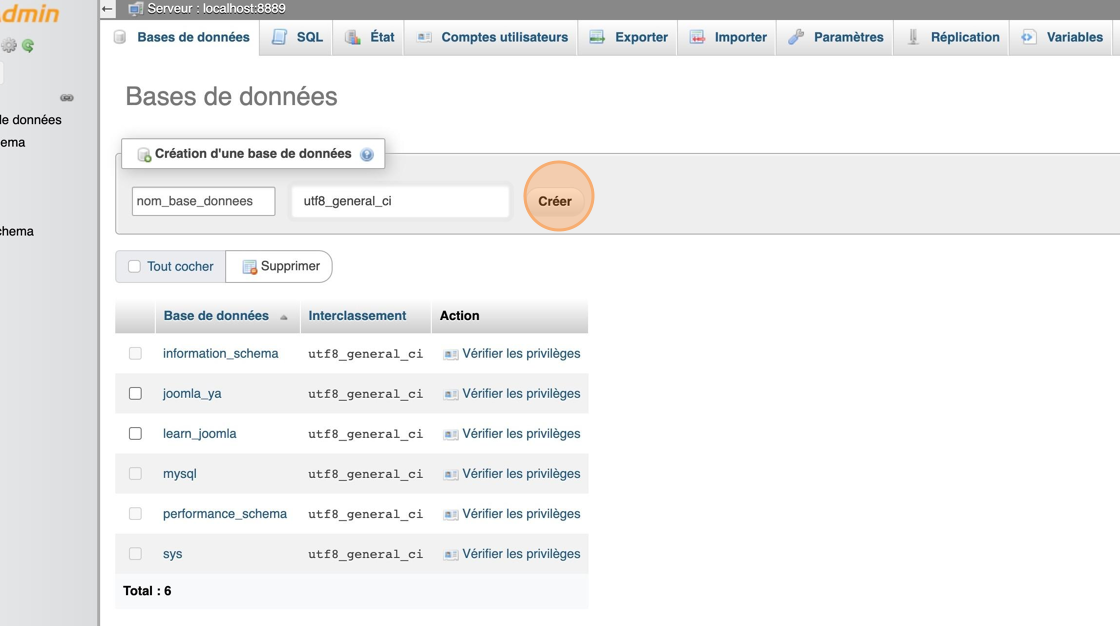Switch to the SQL tab
The image size is (1120, 626).
296,36
